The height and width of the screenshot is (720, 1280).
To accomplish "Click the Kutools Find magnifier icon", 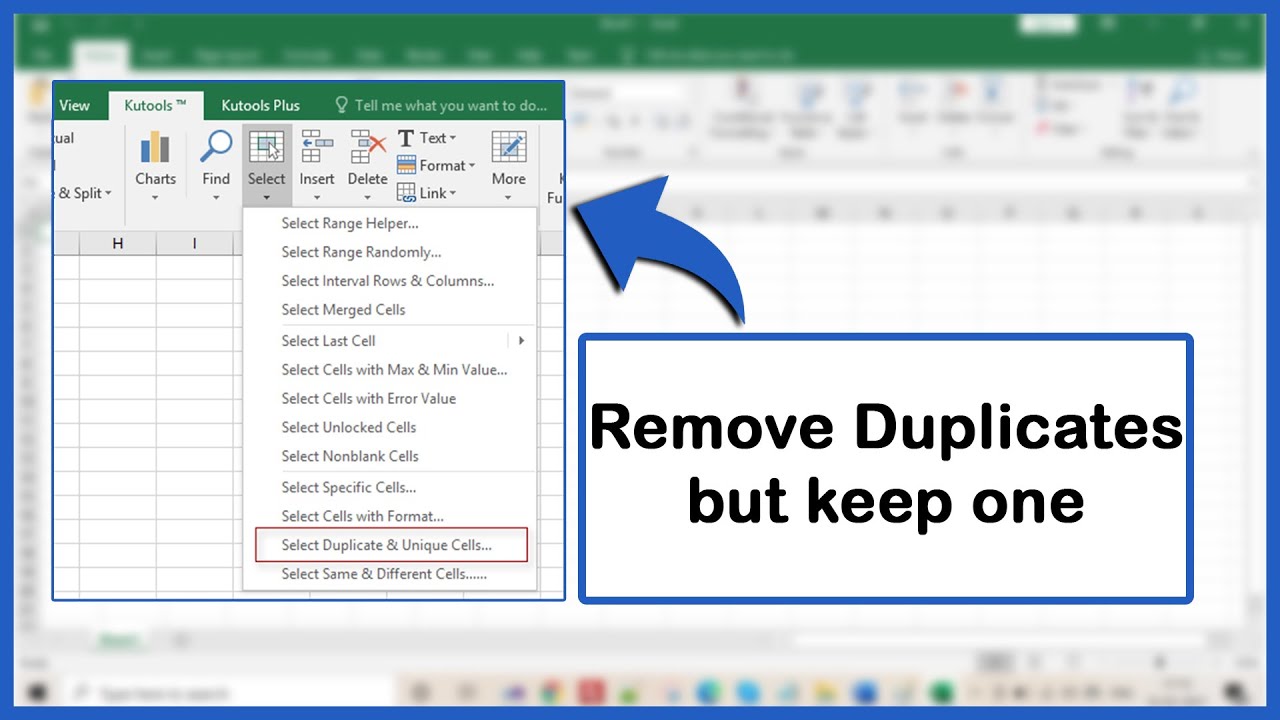I will point(216,145).
